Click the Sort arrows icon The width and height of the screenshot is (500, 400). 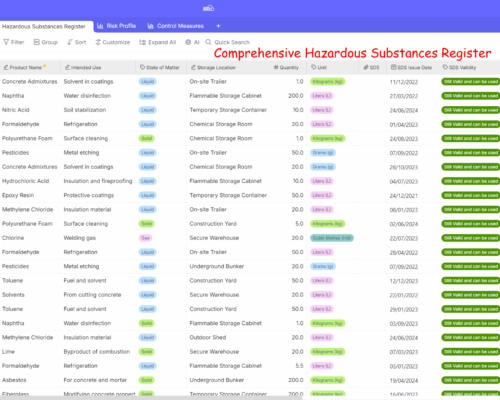(x=70, y=42)
